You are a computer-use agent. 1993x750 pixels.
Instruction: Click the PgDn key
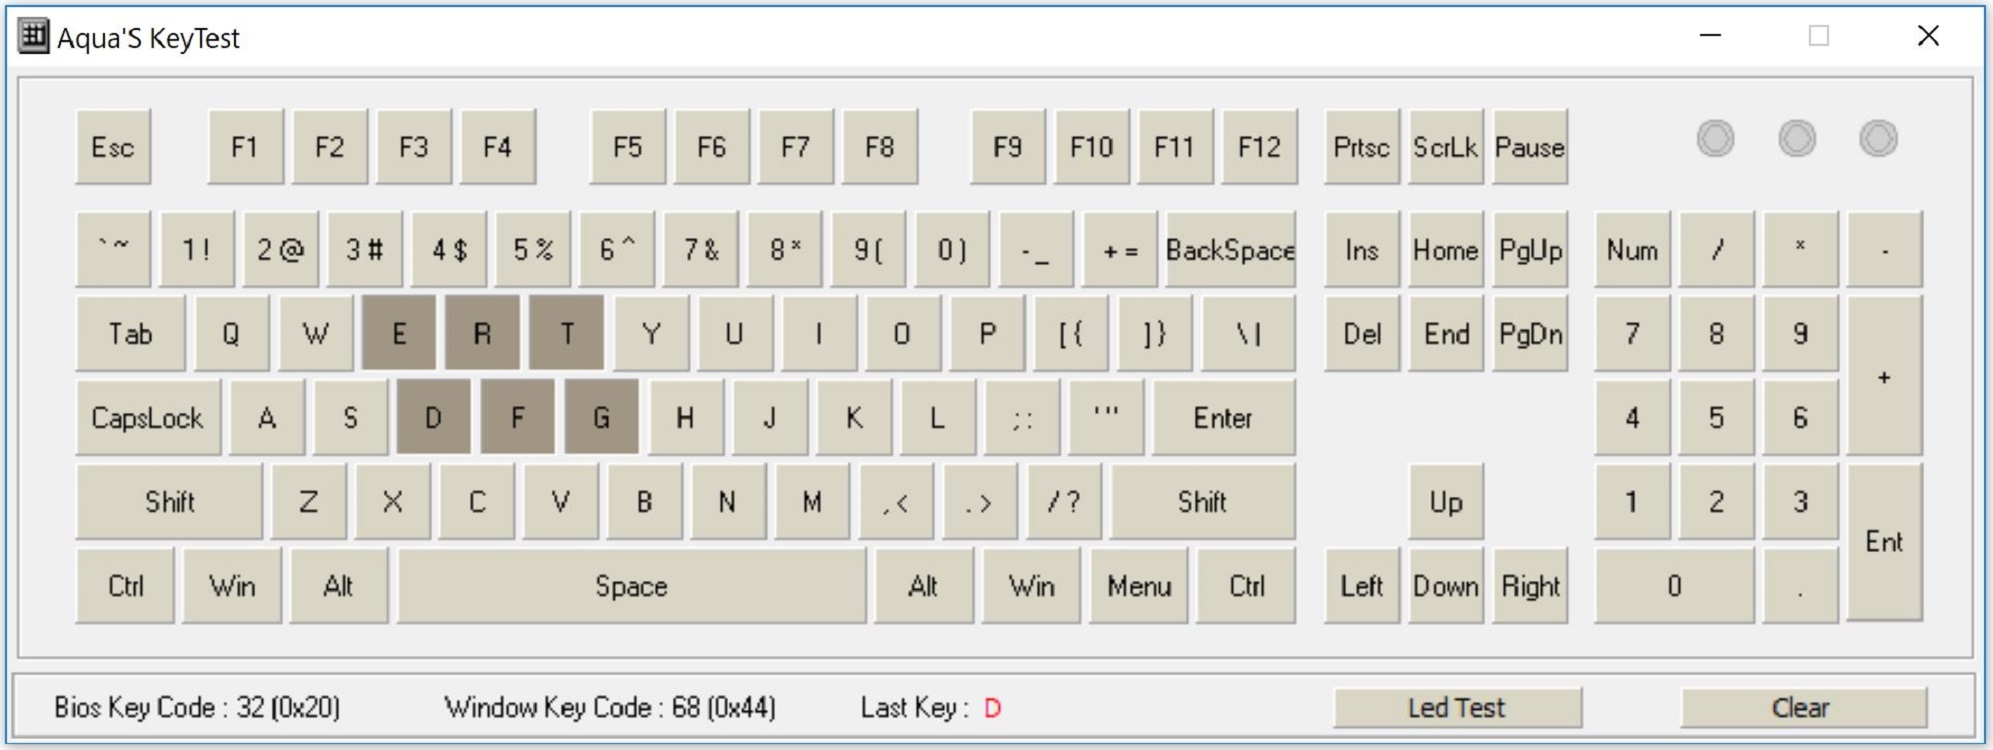coord(1530,333)
